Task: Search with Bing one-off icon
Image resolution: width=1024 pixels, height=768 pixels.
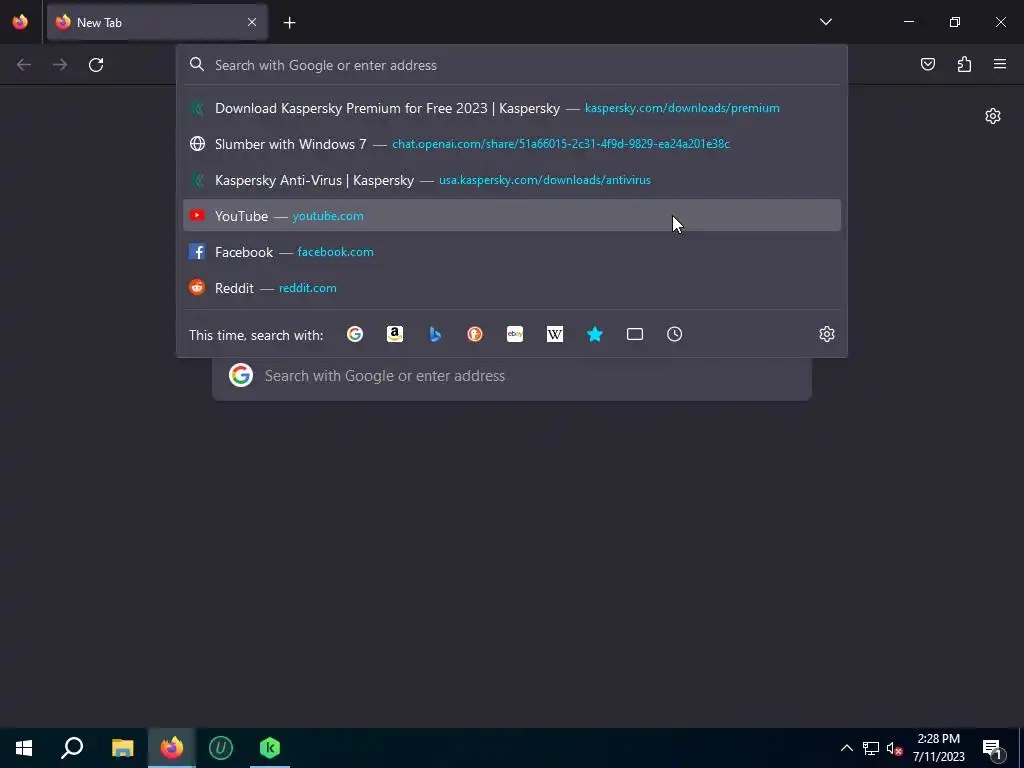Action: tap(435, 334)
